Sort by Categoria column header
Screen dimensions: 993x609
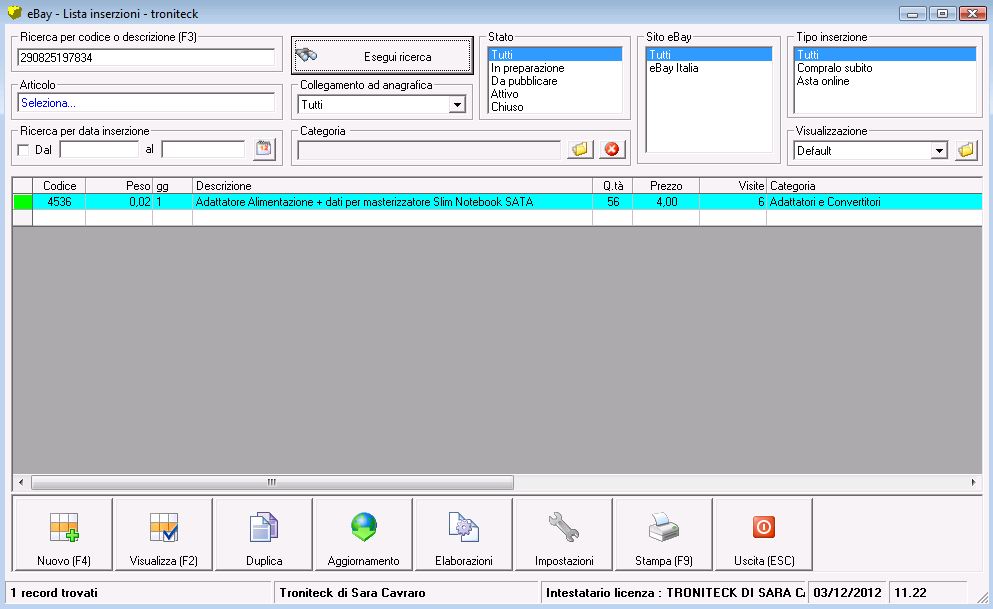point(874,185)
